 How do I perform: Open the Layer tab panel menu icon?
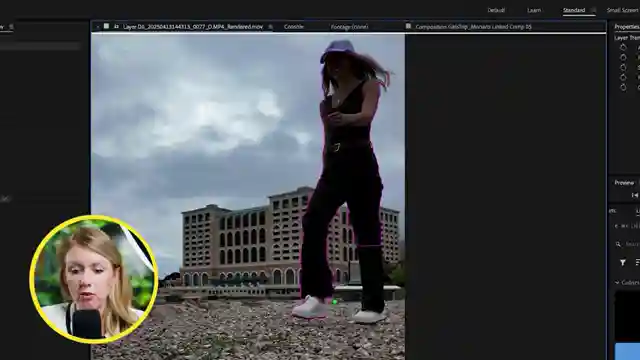[270, 27]
